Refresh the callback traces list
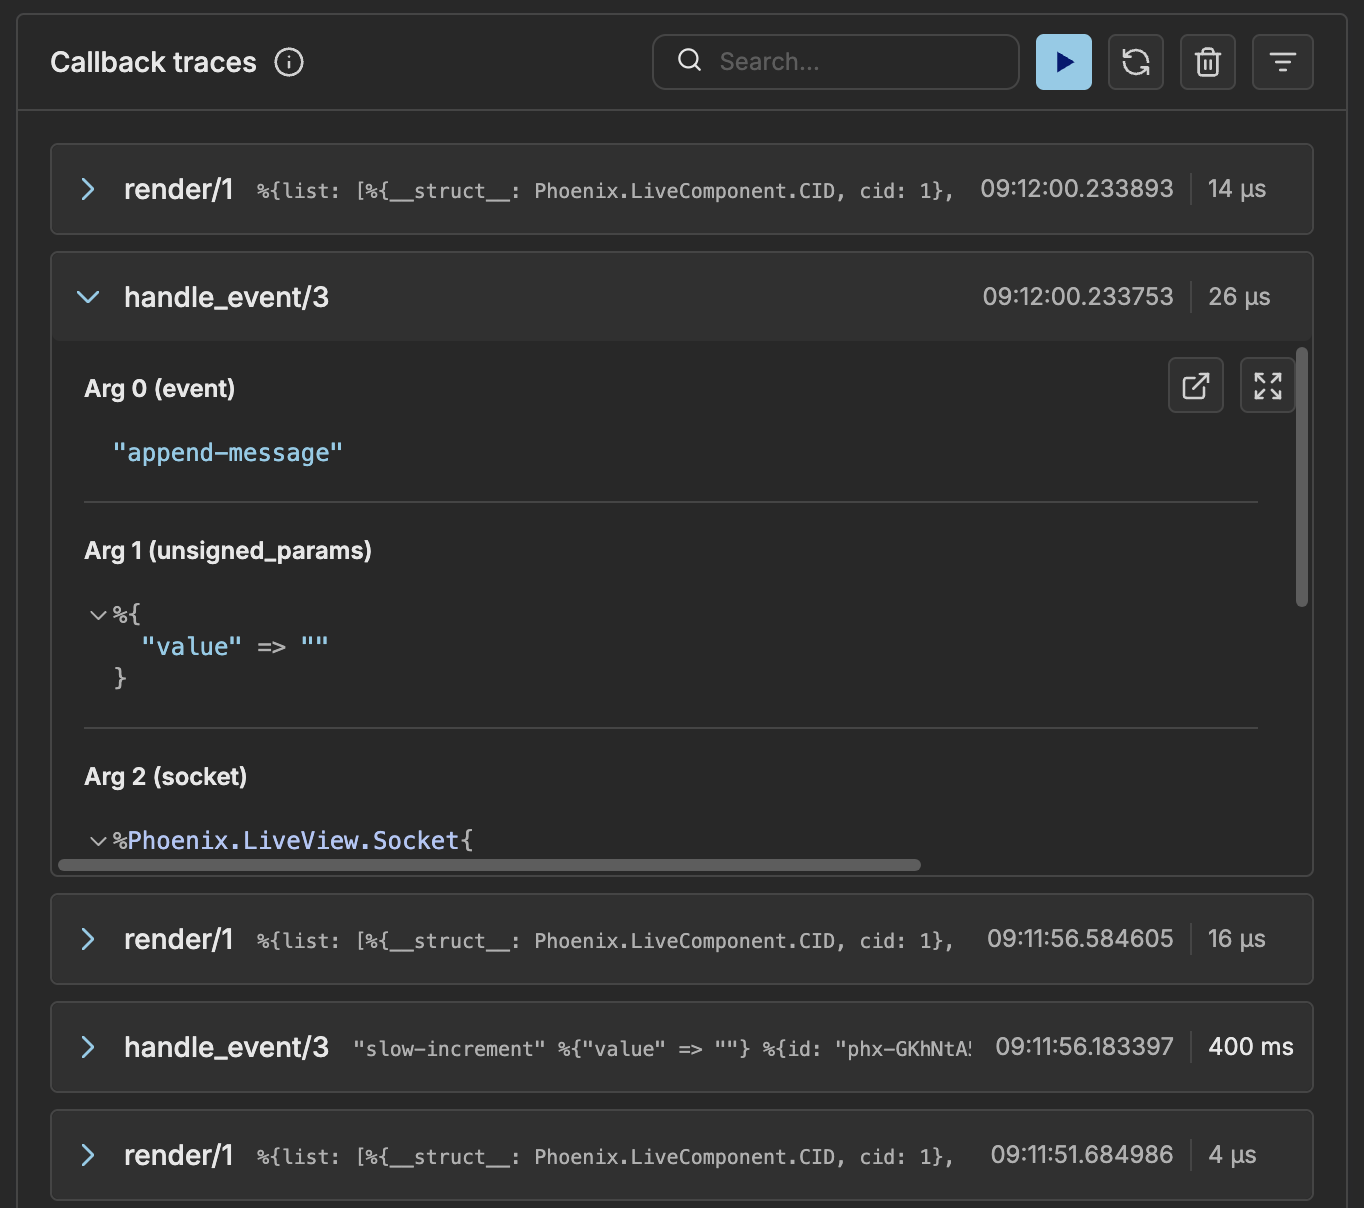This screenshot has height=1208, width=1364. click(1136, 62)
